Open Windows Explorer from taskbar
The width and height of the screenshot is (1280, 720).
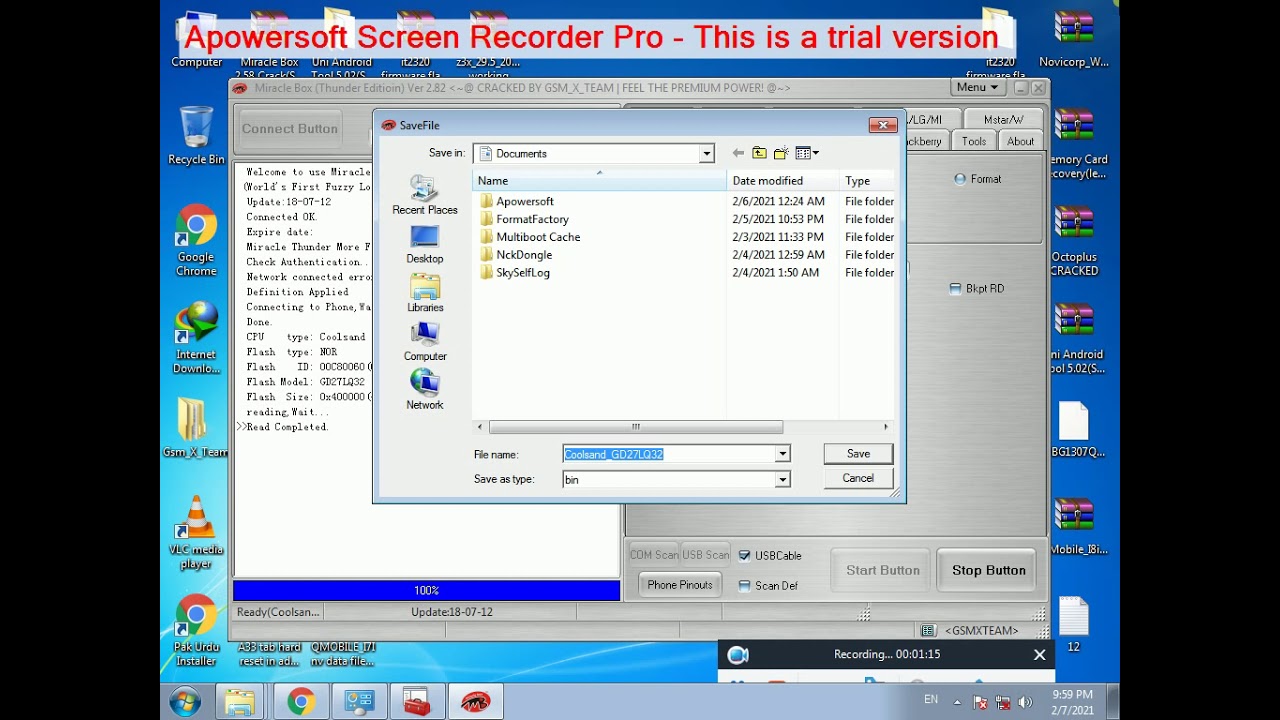[240, 702]
